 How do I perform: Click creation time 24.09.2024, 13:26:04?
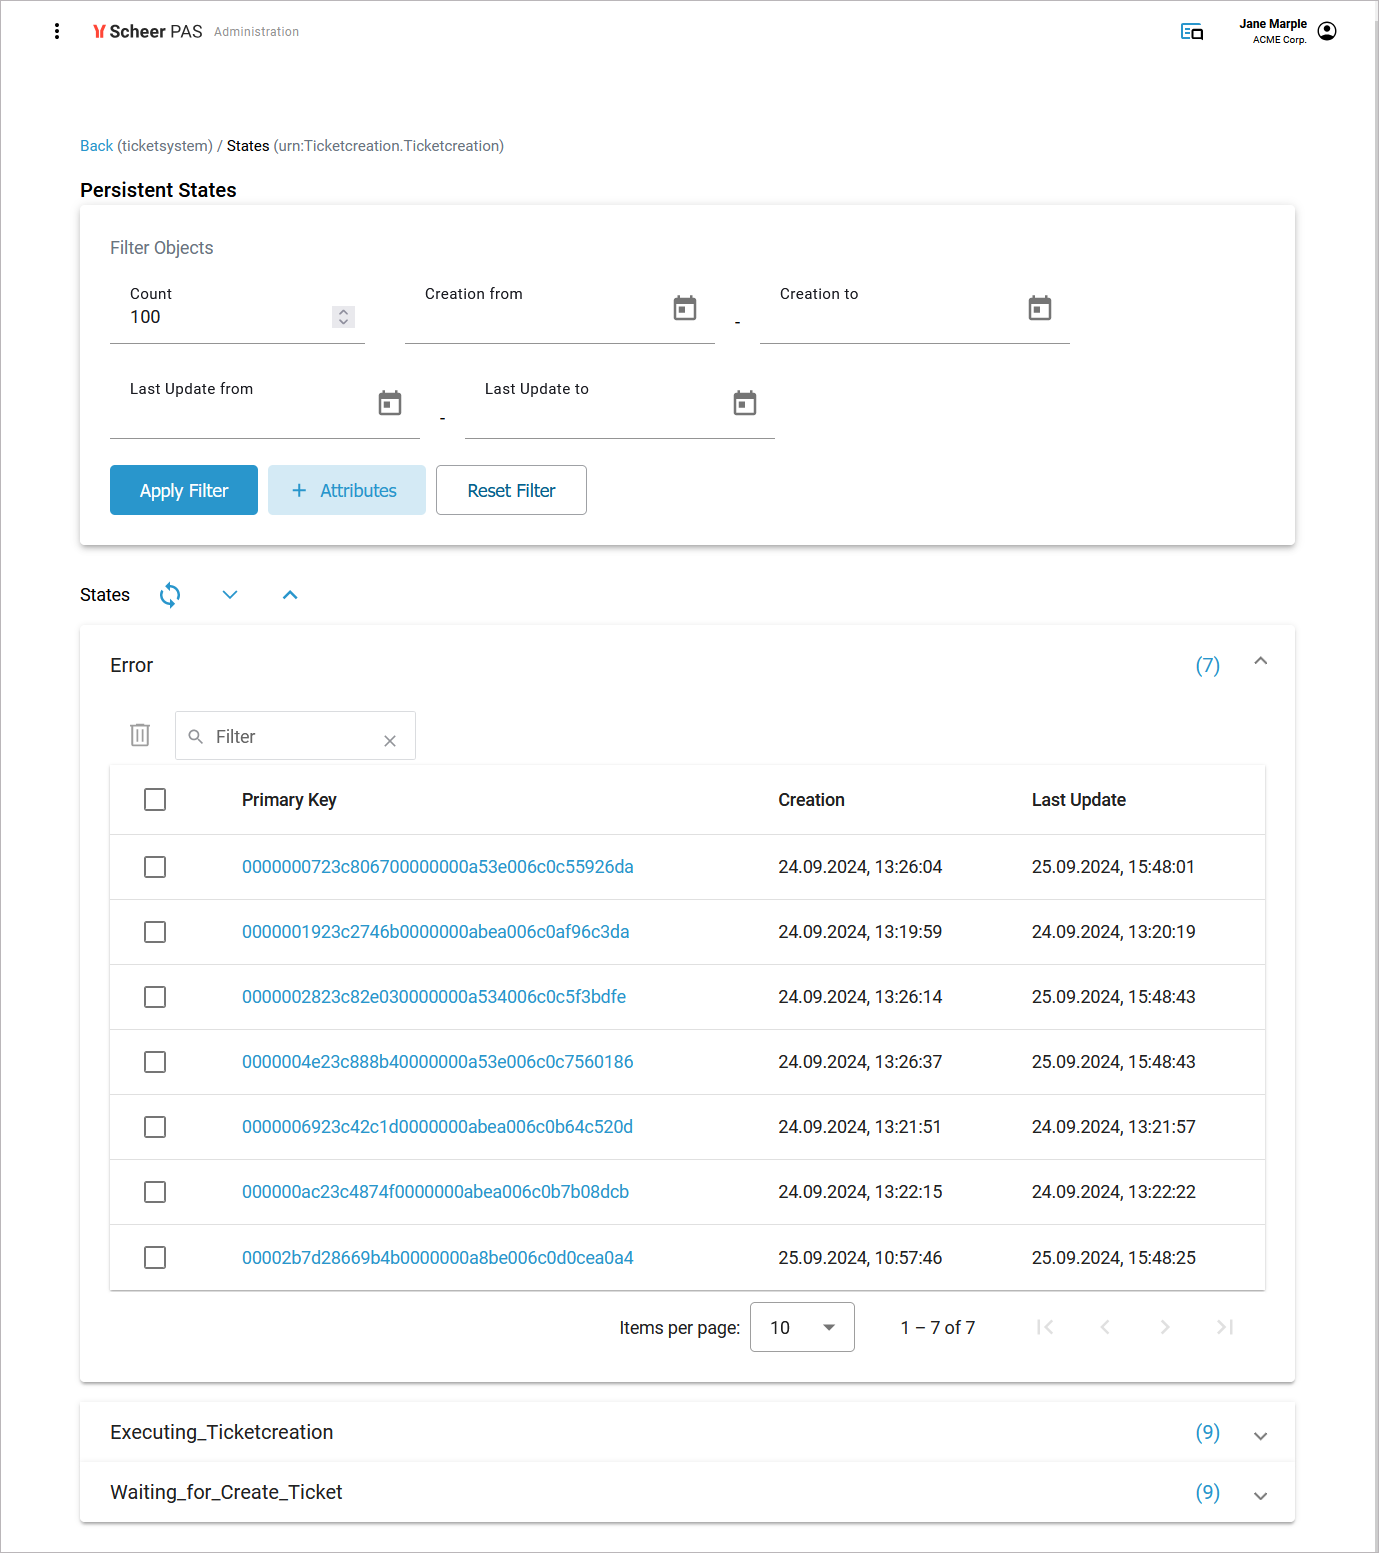tap(860, 867)
